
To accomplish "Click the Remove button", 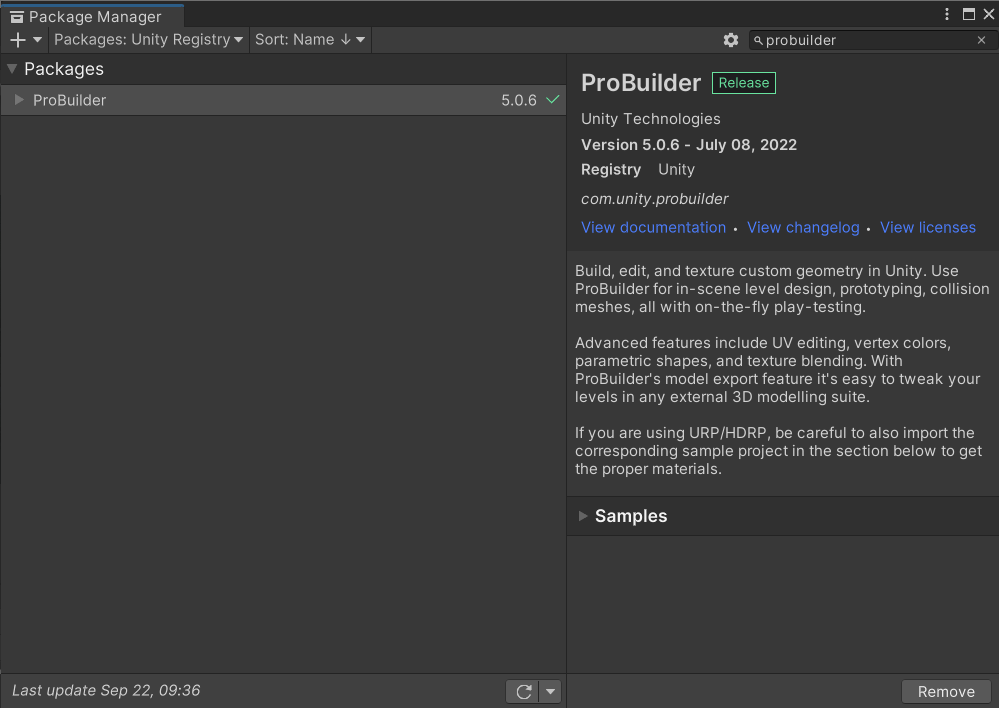I will [946, 691].
